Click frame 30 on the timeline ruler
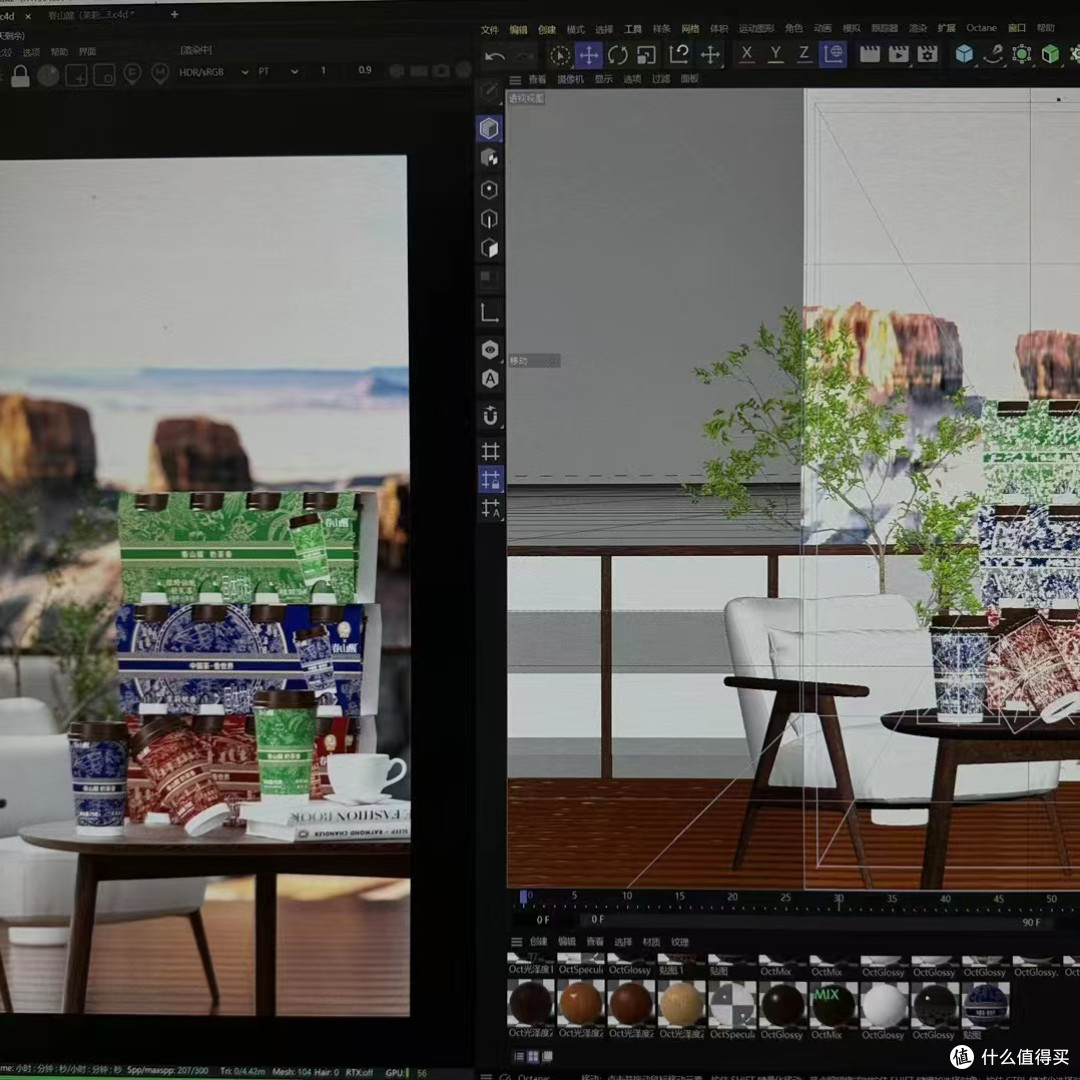This screenshot has width=1080, height=1080. point(838,899)
